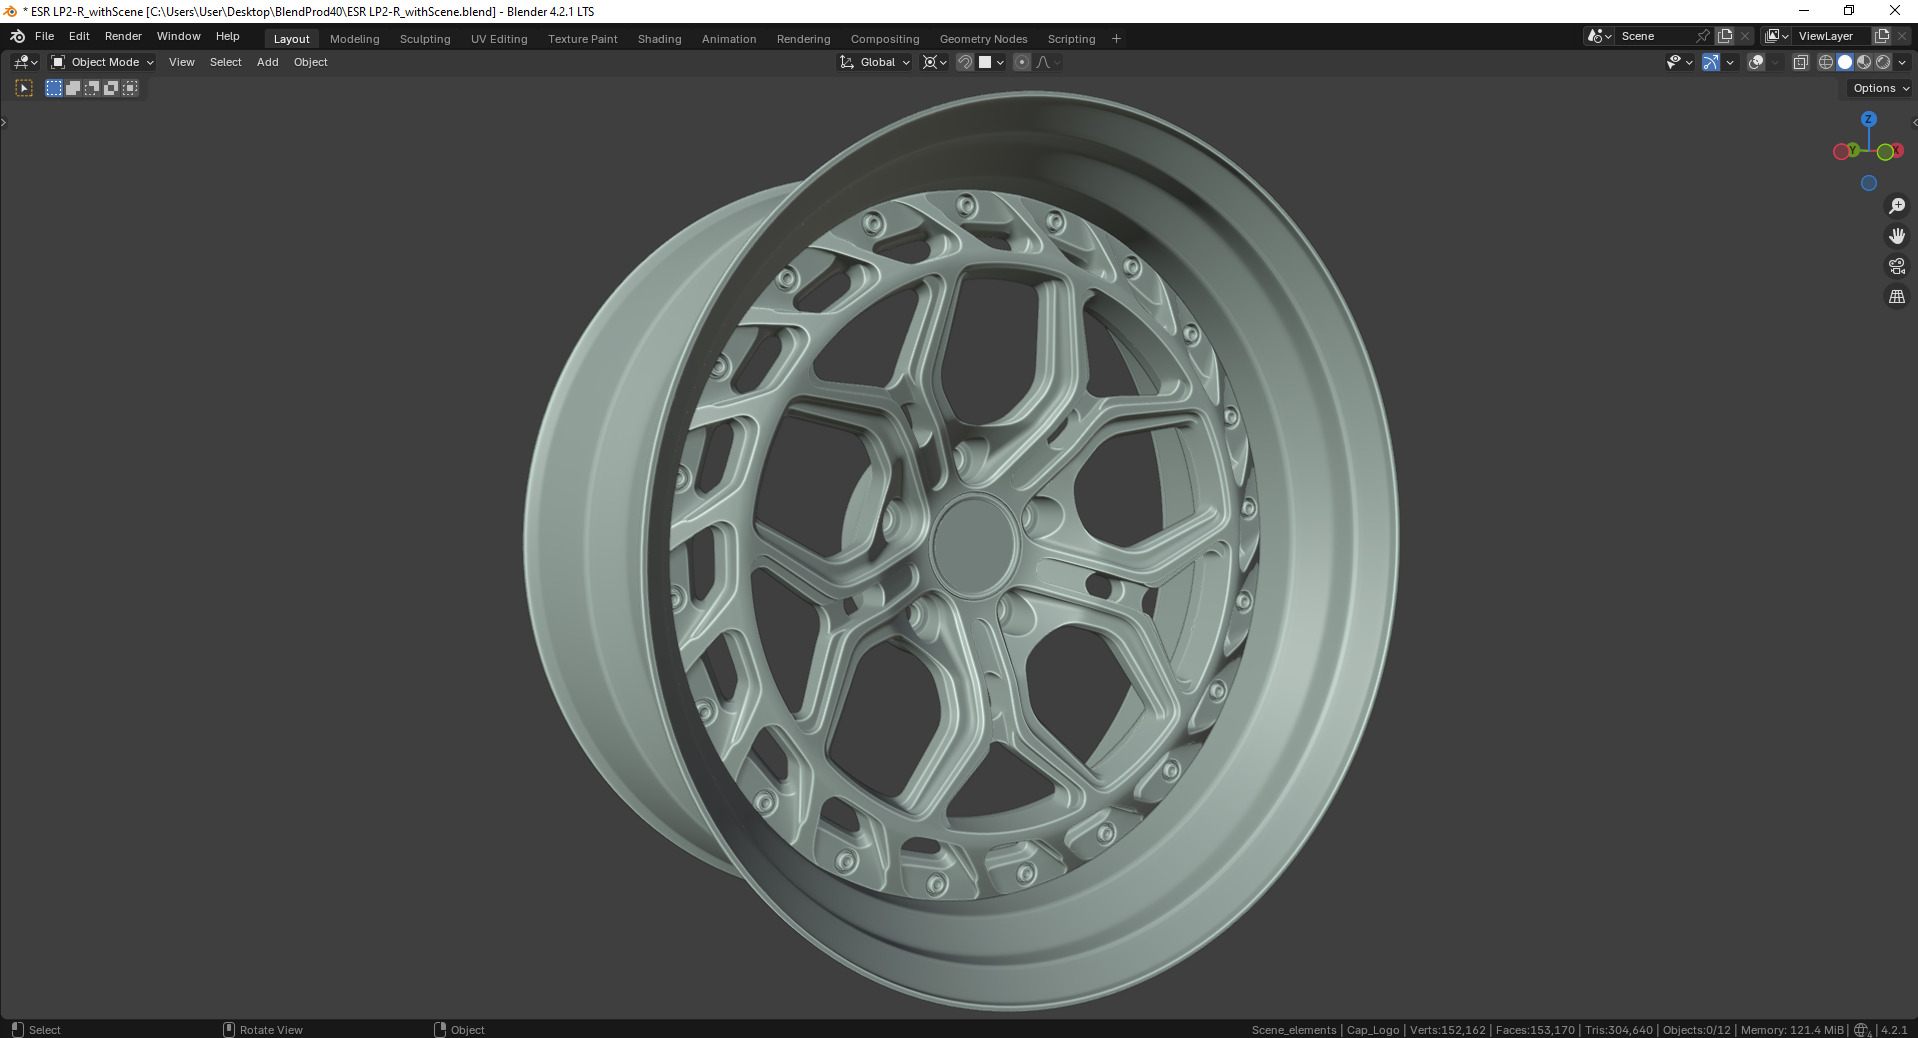This screenshot has height=1038, width=1918.
Task: Open the Window menu
Action: point(179,36)
